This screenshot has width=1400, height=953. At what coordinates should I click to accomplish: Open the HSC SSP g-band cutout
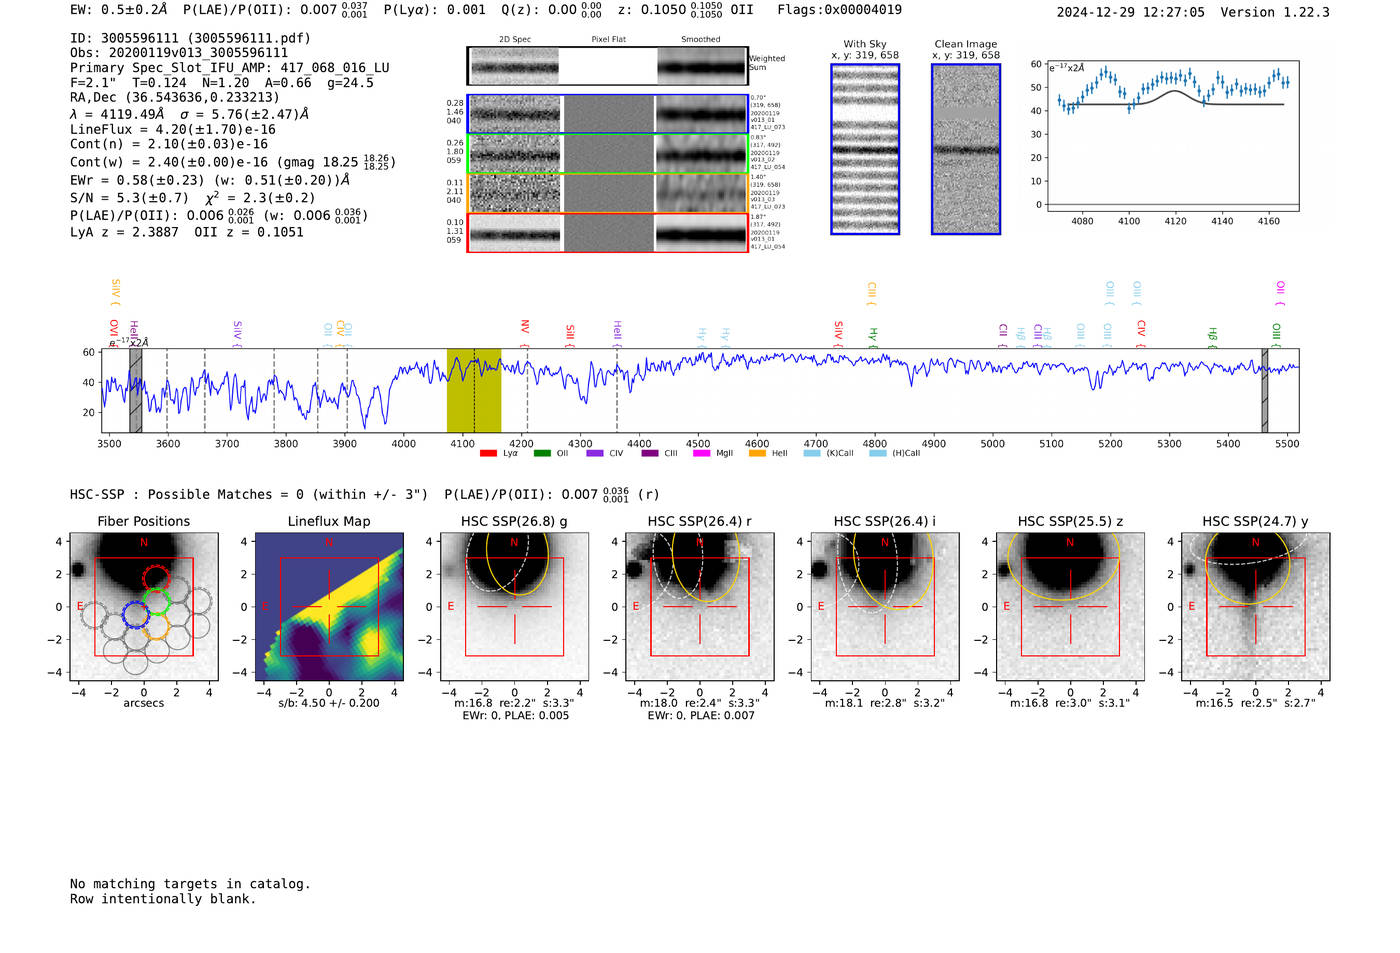coord(514,607)
